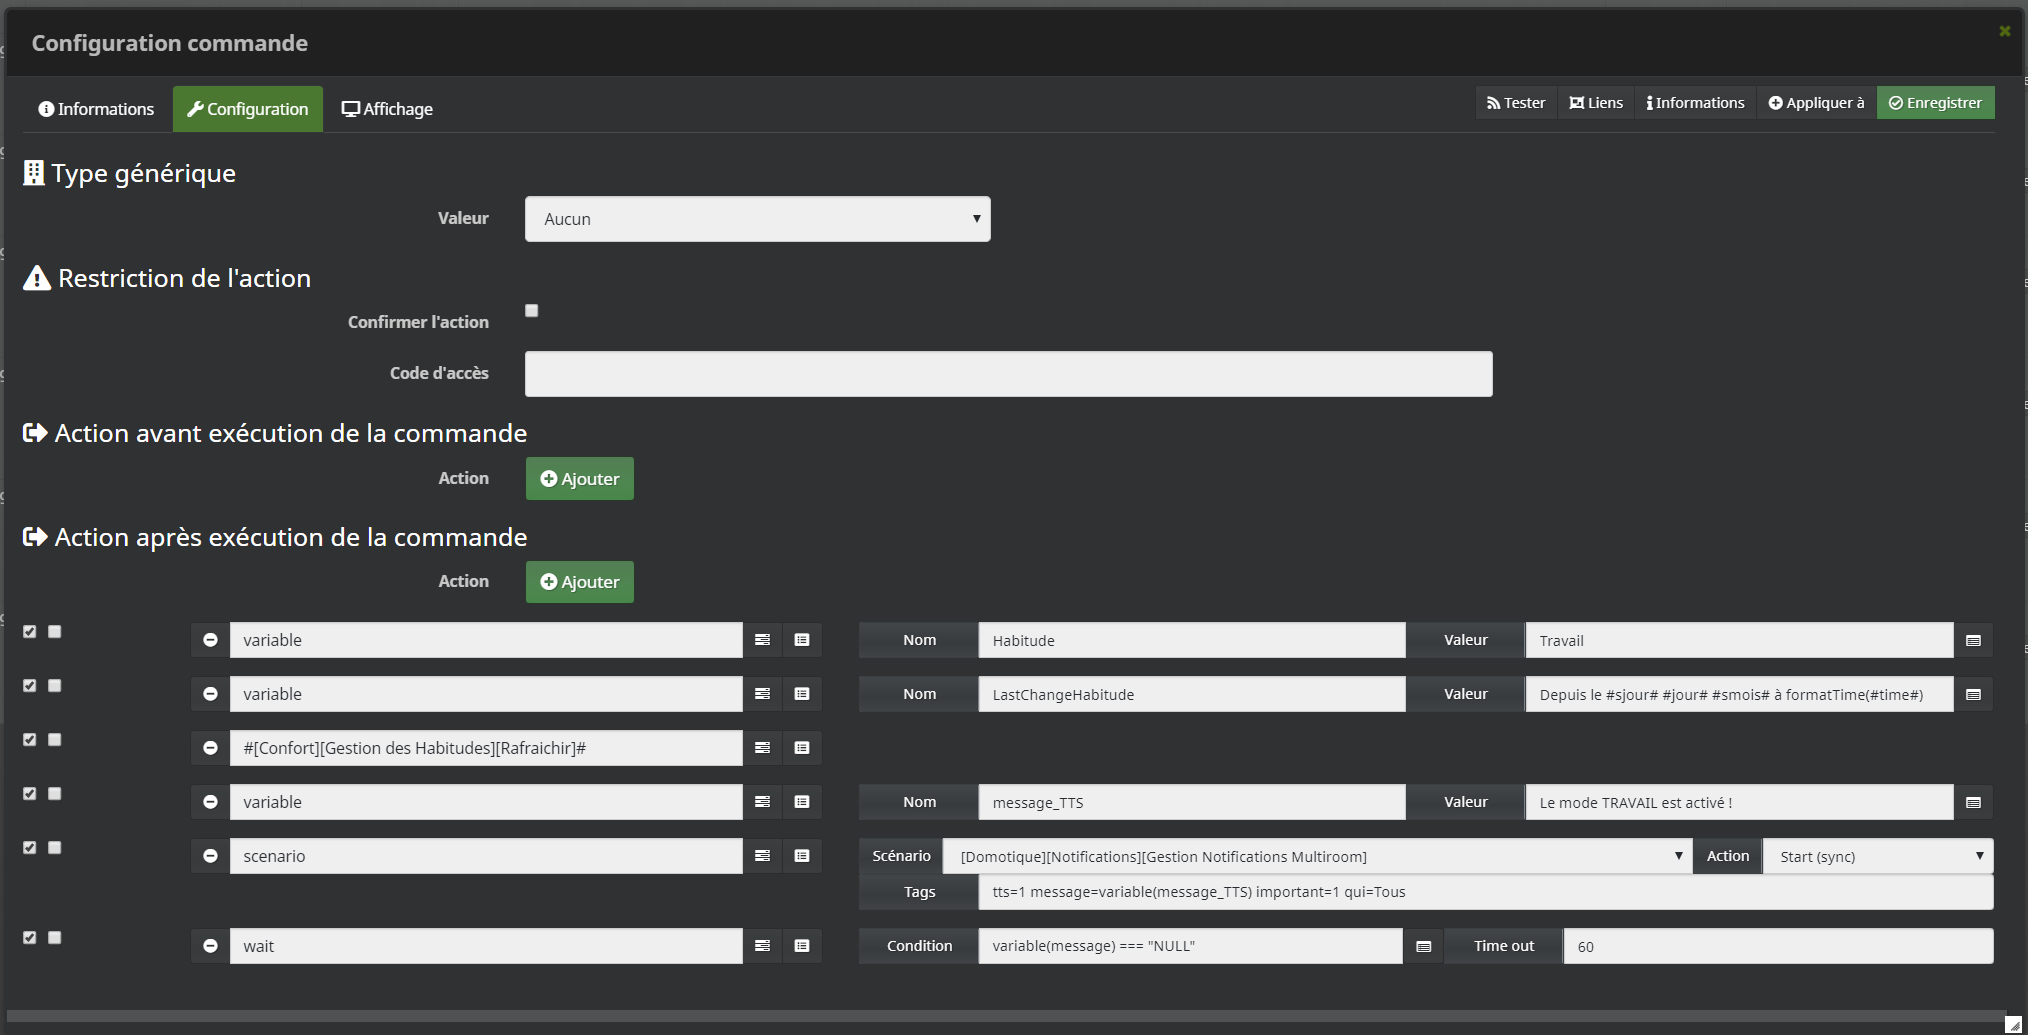Click Appliquer à button
This screenshot has width=2028, height=1035.
pyautogui.click(x=1816, y=103)
